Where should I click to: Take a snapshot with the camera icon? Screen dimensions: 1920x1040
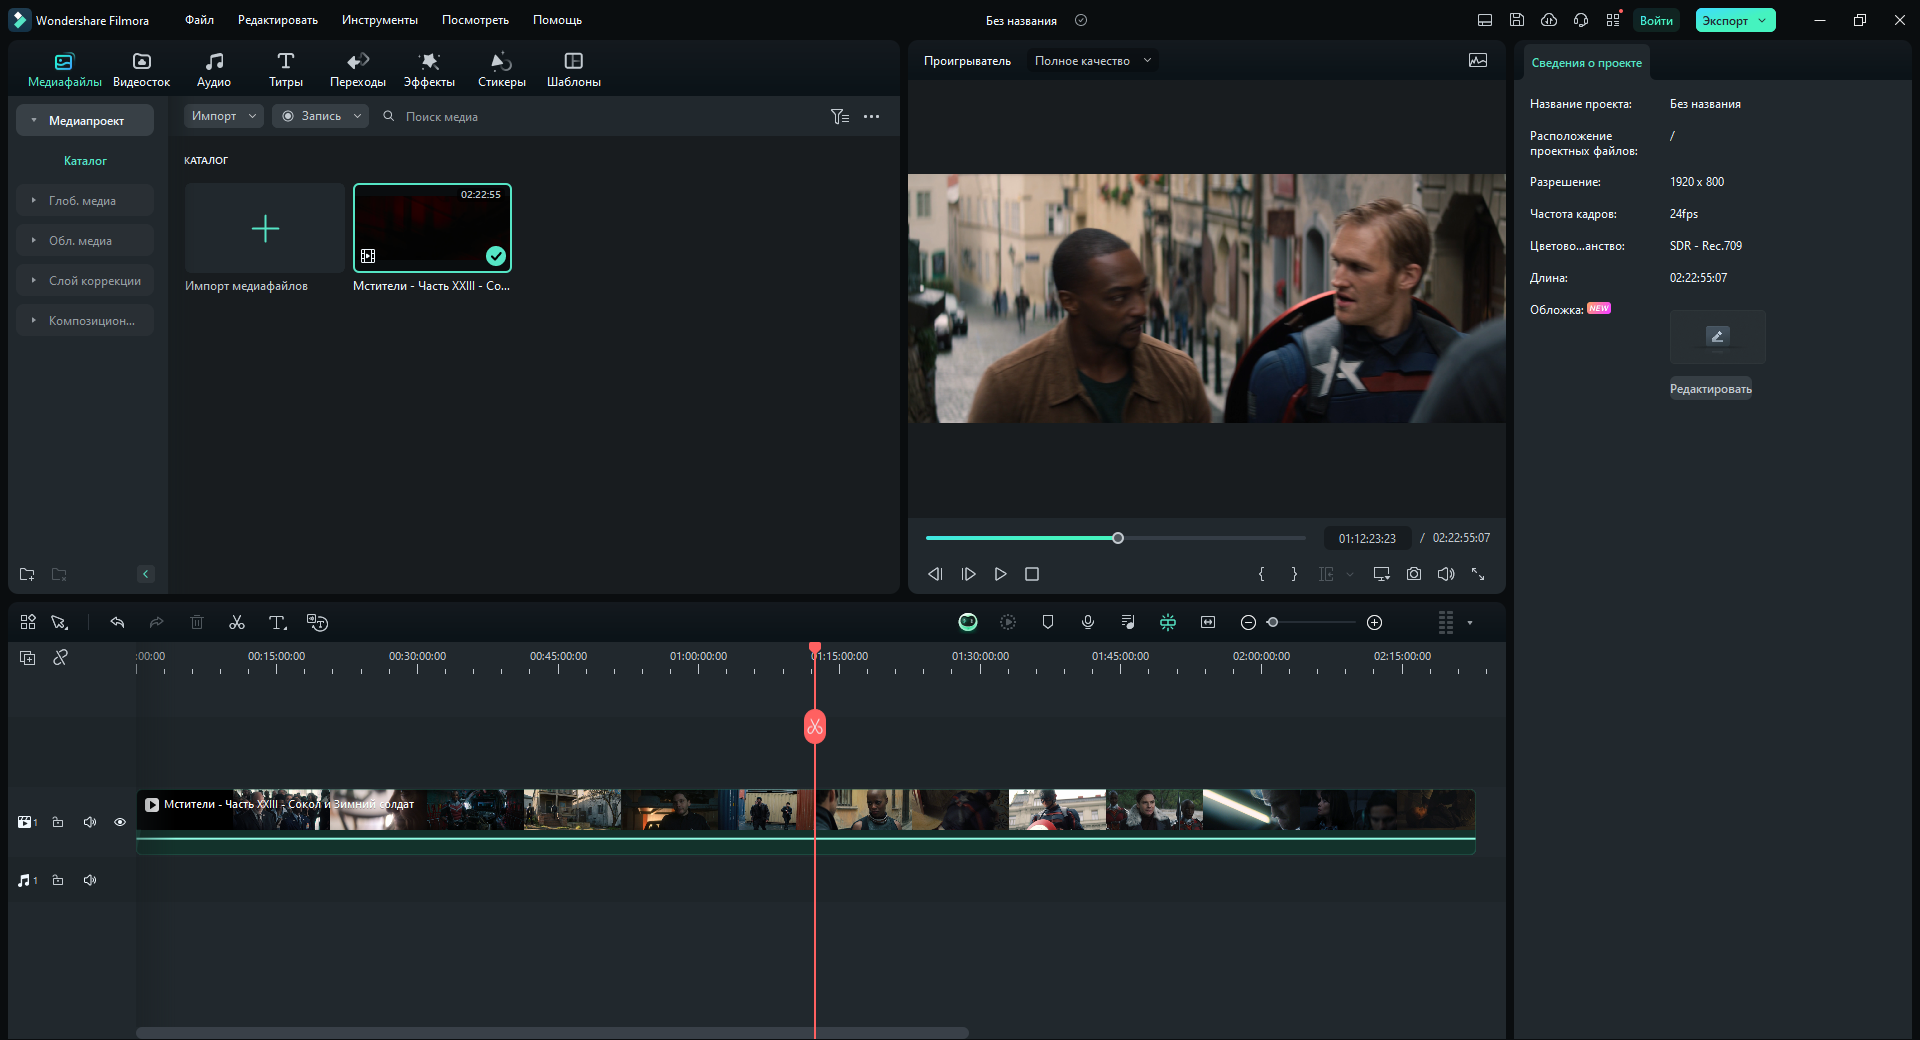point(1413,574)
